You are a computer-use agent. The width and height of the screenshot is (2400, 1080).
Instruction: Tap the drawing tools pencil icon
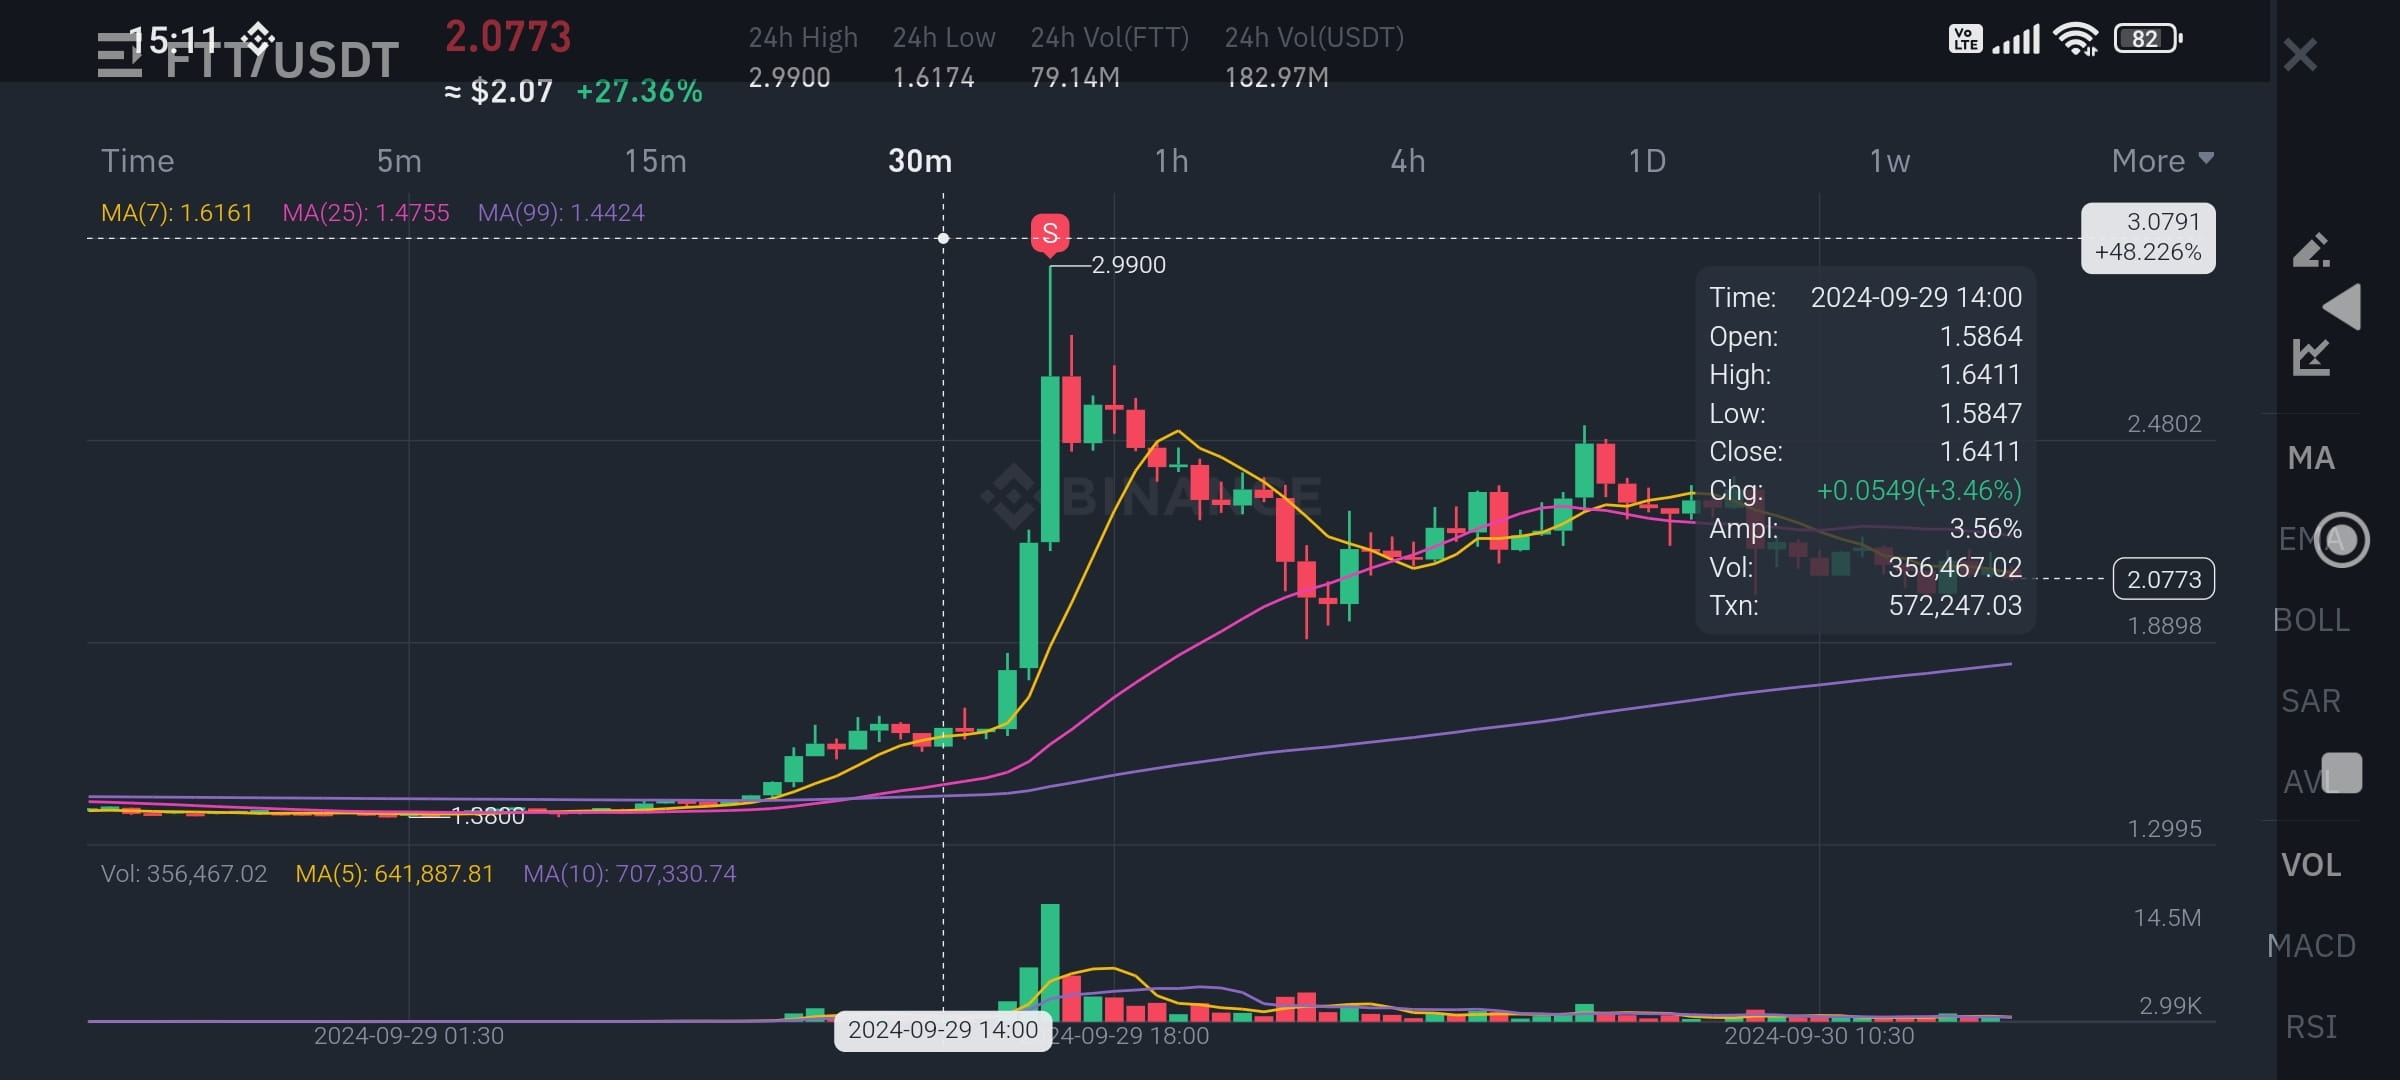2311,250
